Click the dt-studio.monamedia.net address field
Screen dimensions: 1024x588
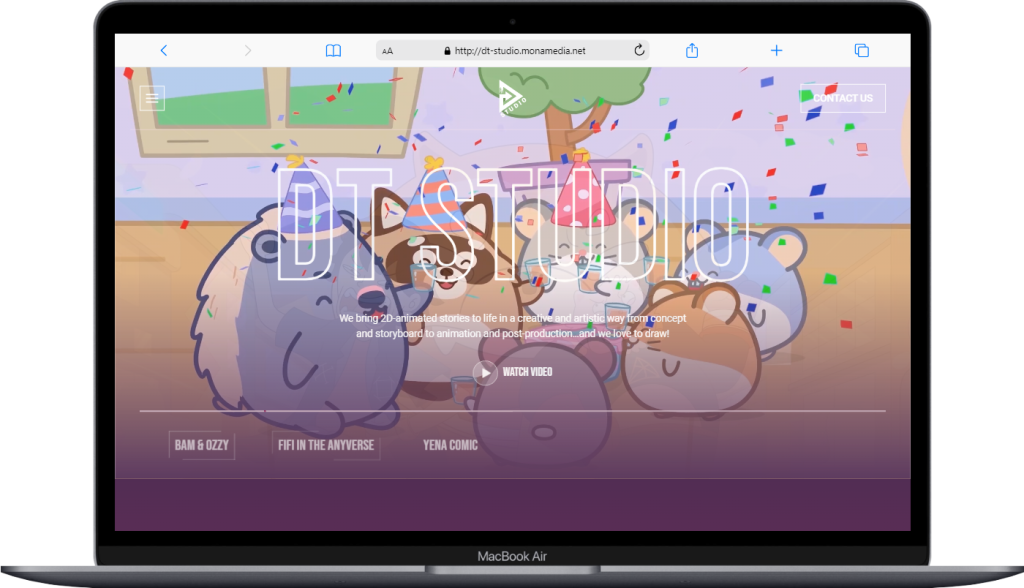tap(513, 50)
